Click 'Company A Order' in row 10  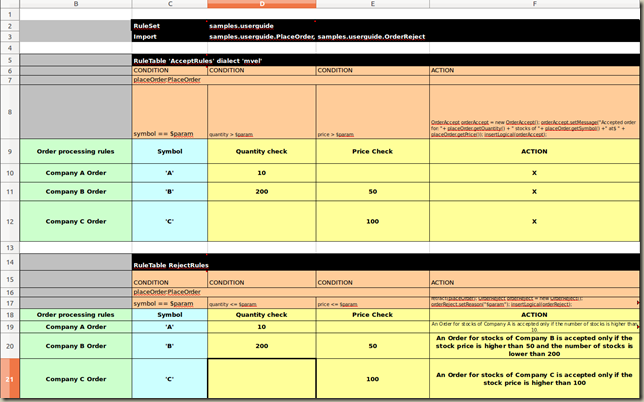[x=76, y=173]
